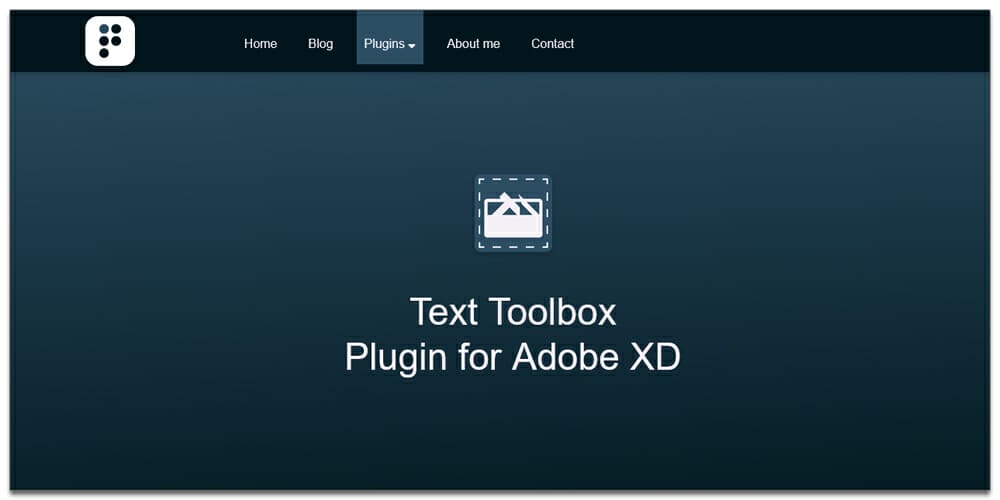1000x500 pixels.
Task: Navigate to About me page
Action: (473, 44)
